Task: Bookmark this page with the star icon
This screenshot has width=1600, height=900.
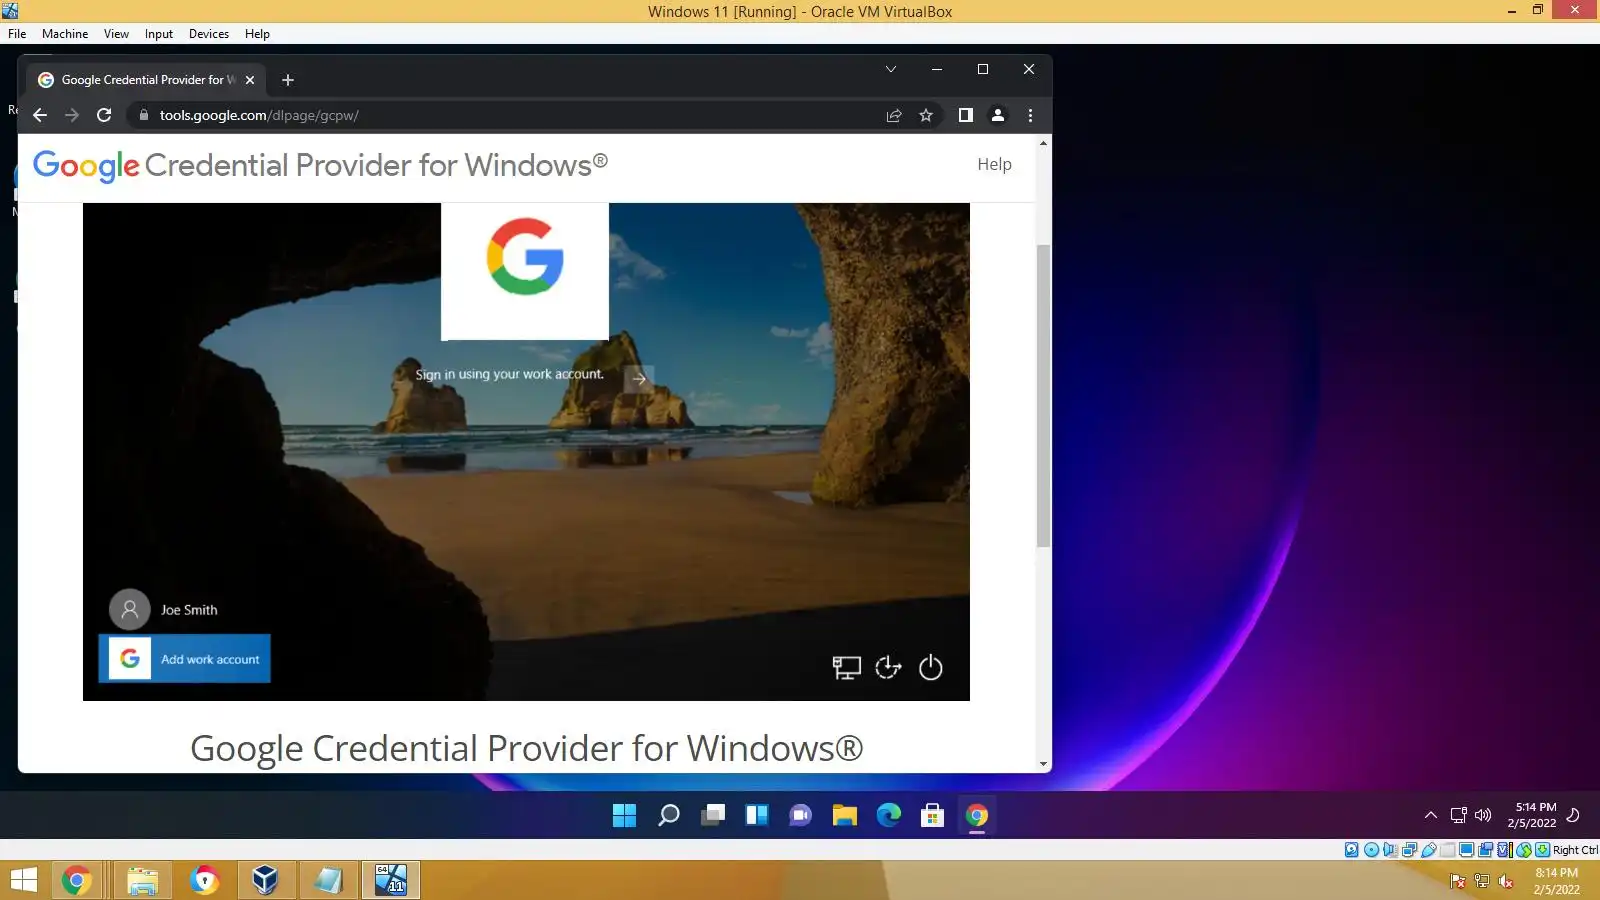Action: [x=926, y=115]
